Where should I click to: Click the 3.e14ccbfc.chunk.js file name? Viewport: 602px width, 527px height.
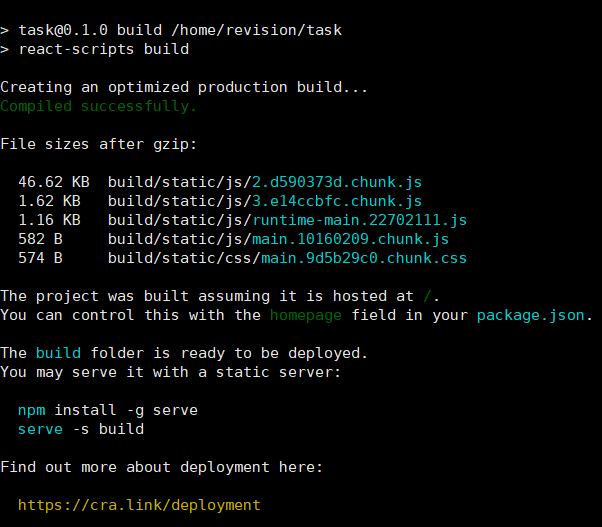pyautogui.click(x=337, y=201)
